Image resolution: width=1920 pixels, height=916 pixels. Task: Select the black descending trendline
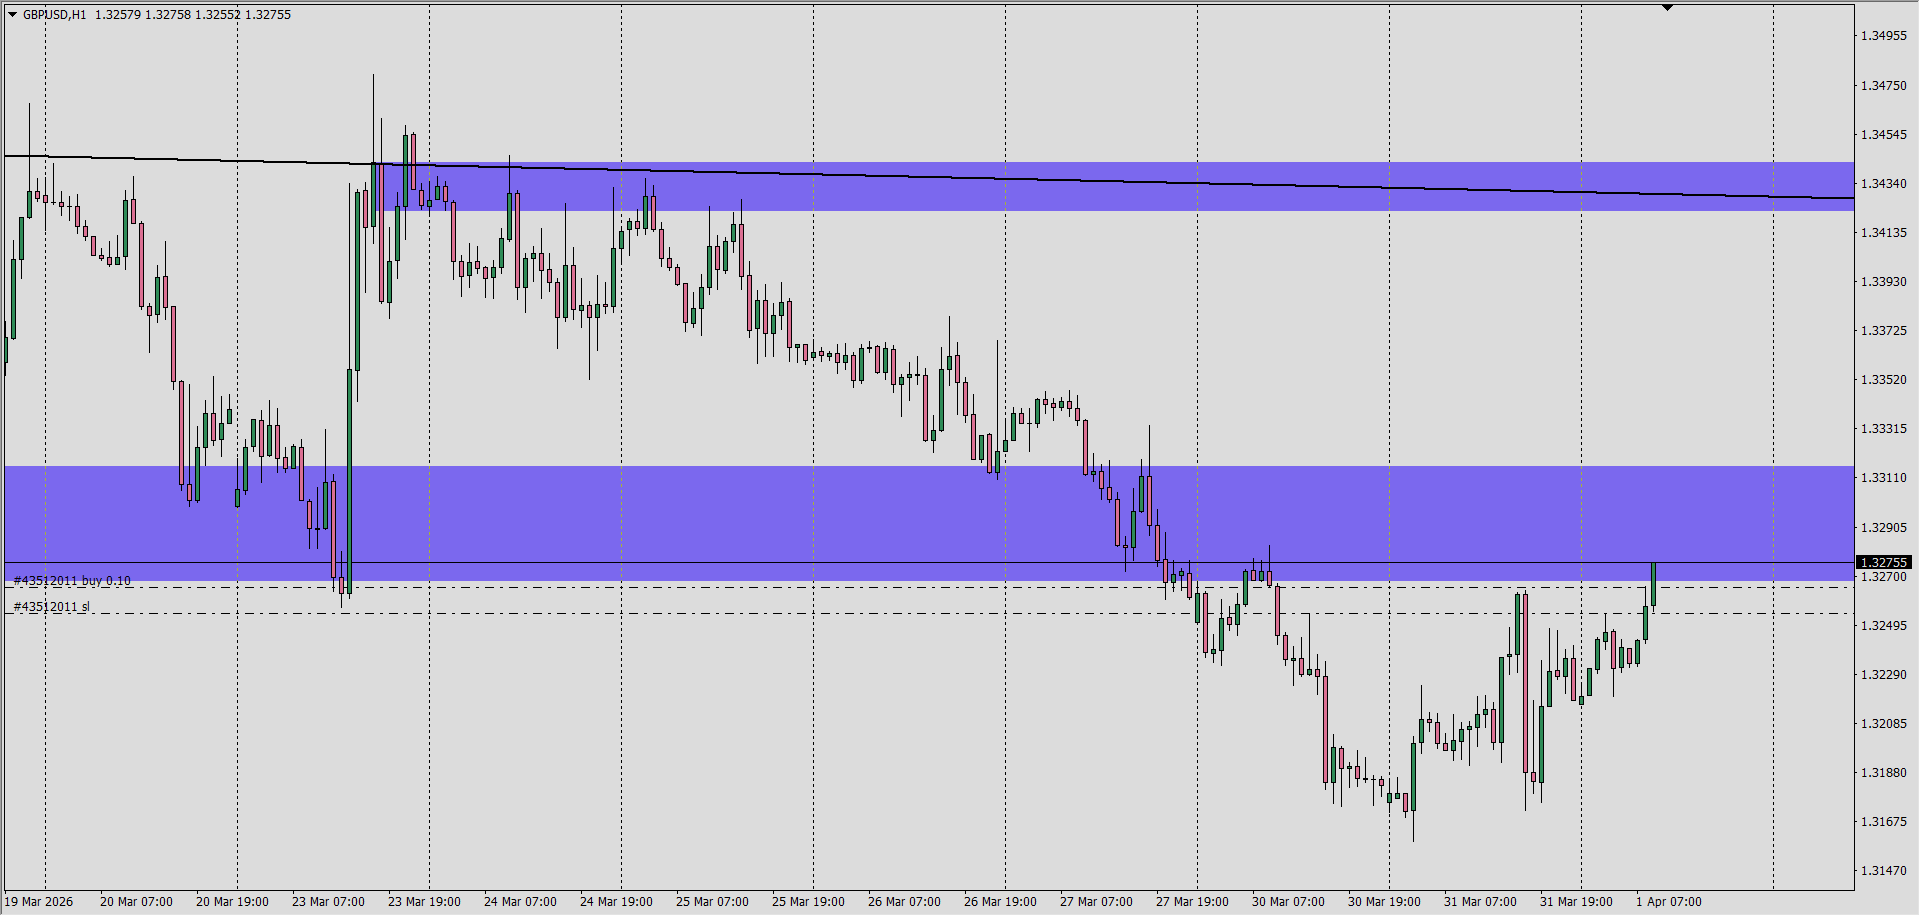pos(930,177)
